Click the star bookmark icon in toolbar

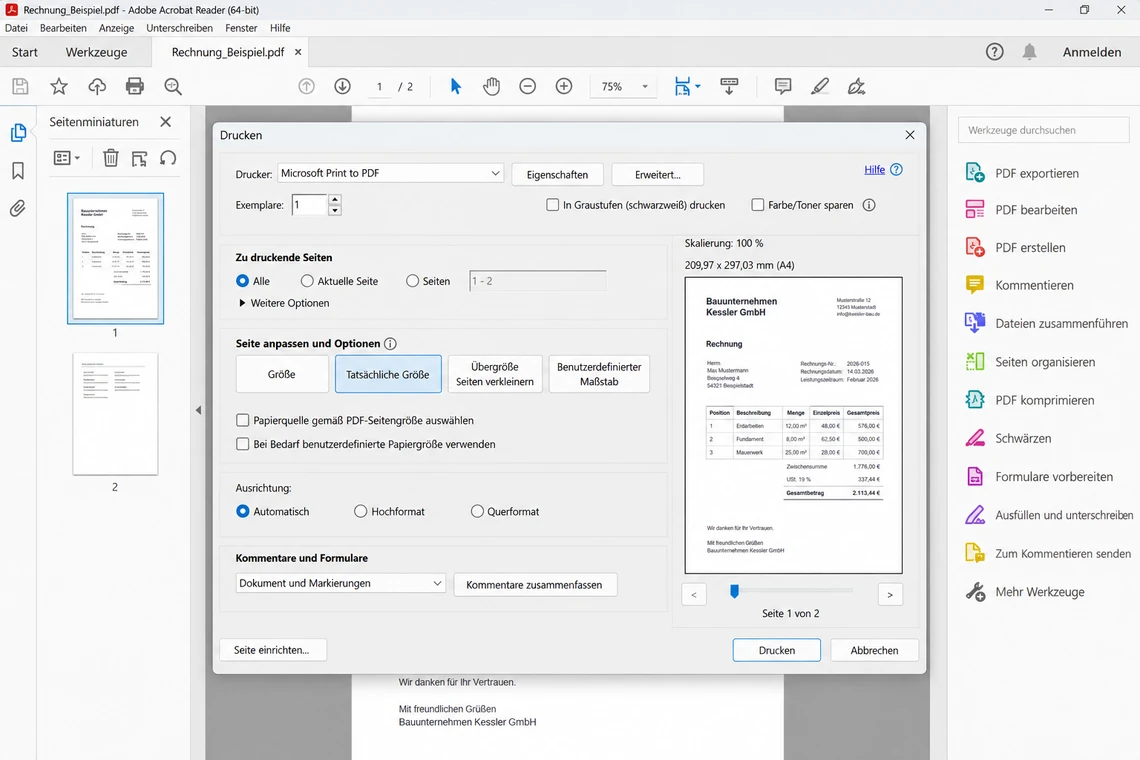point(59,87)
